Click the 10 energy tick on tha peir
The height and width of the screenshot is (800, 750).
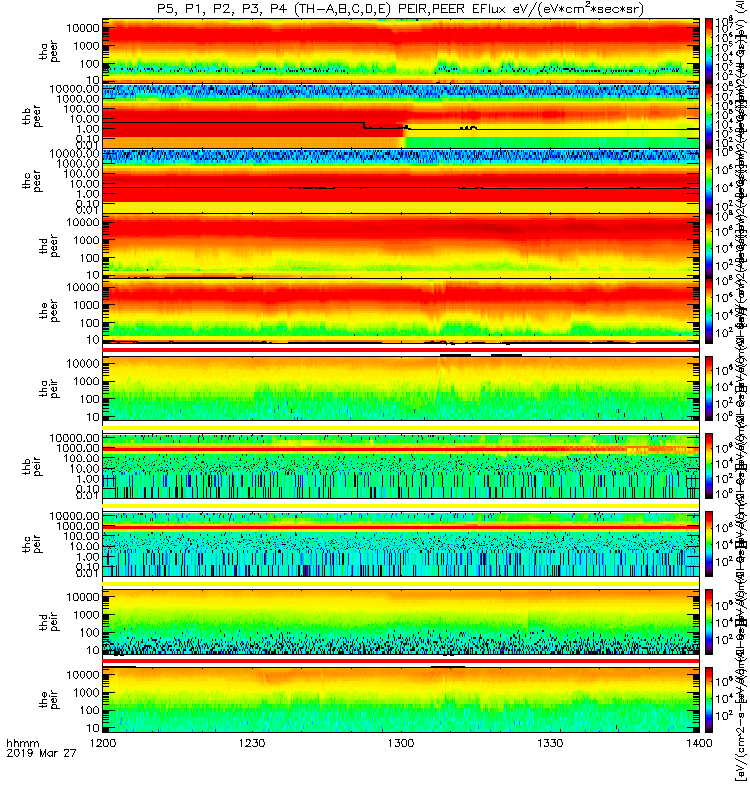point(92,417)
